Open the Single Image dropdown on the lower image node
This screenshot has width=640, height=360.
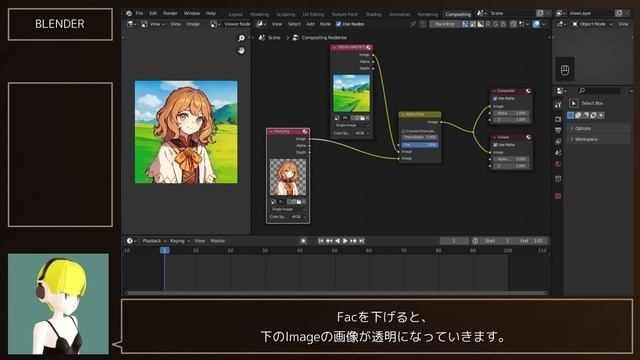[288, 209]
